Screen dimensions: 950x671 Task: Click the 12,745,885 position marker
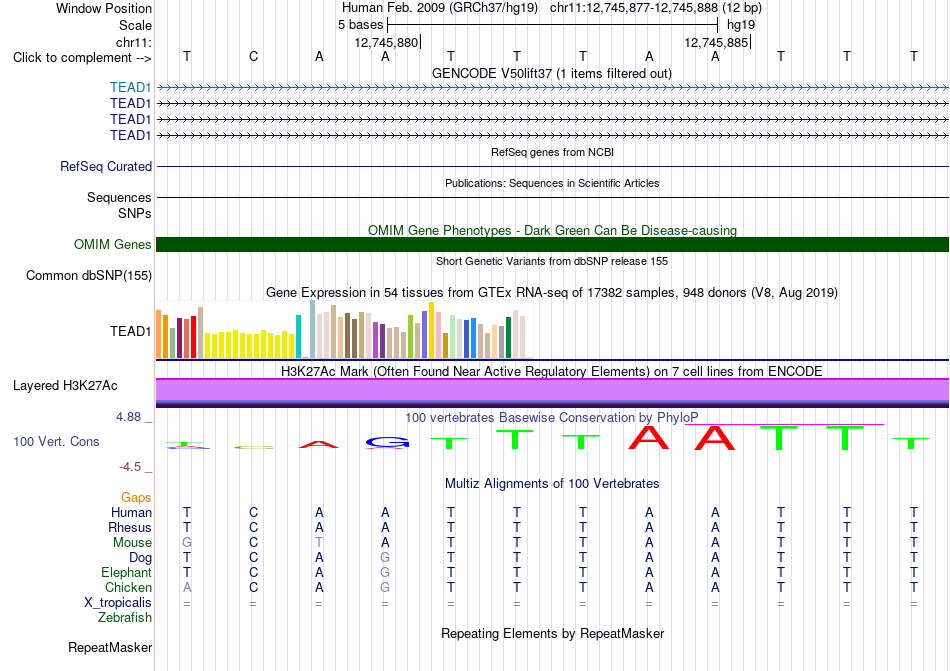716,42
